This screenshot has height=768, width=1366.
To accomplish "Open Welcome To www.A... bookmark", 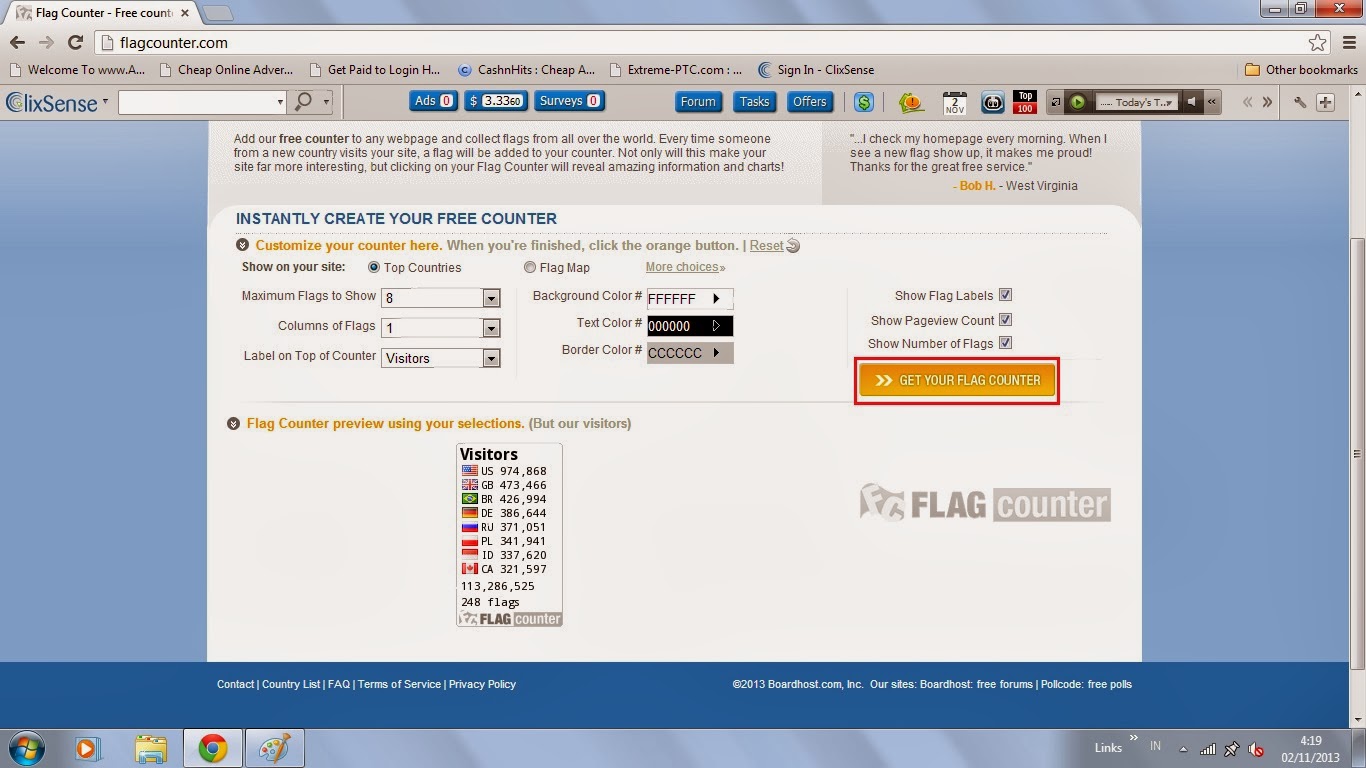I will point(77,70).
